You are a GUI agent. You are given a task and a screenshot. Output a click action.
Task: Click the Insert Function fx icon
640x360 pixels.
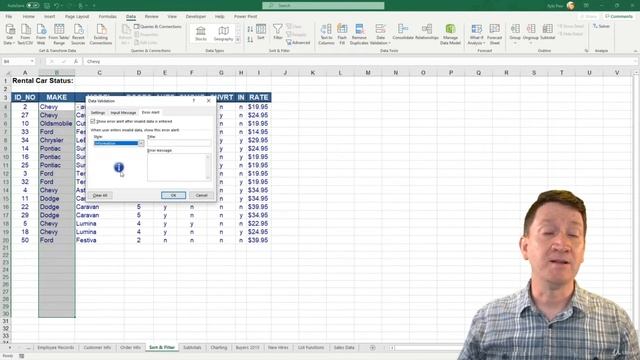click(76, 61)
